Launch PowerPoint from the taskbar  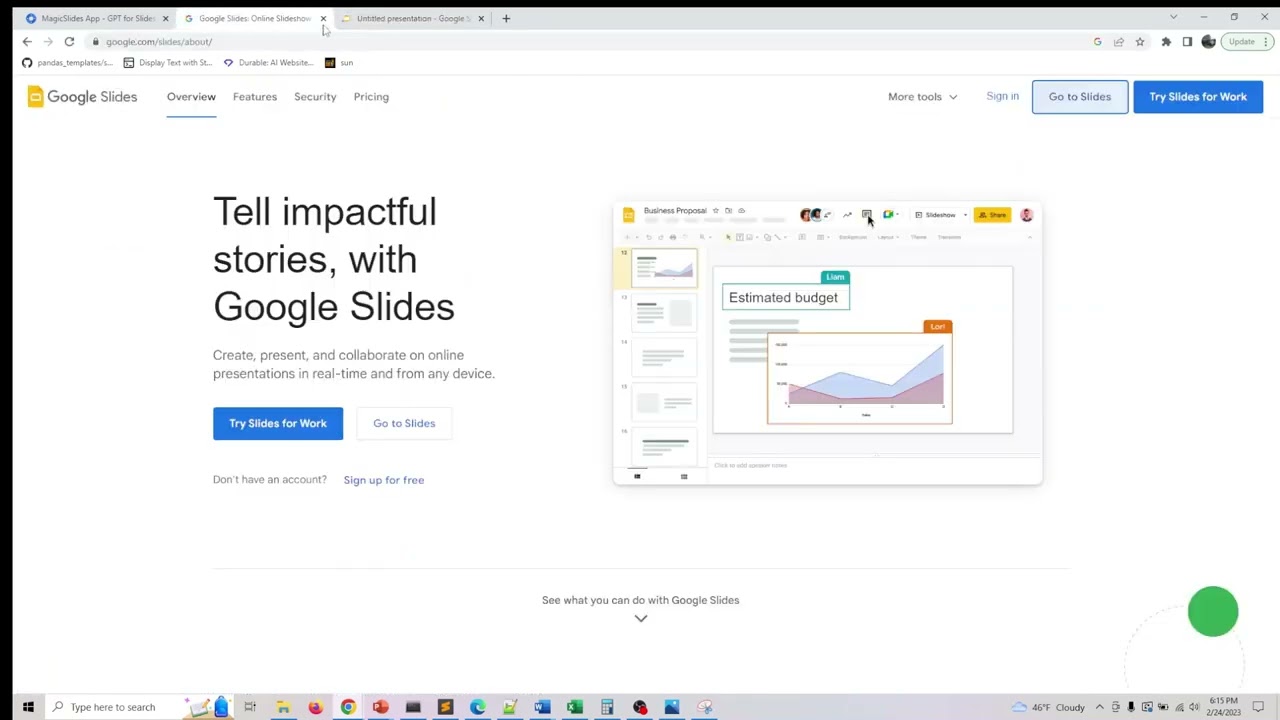point(380,707)
